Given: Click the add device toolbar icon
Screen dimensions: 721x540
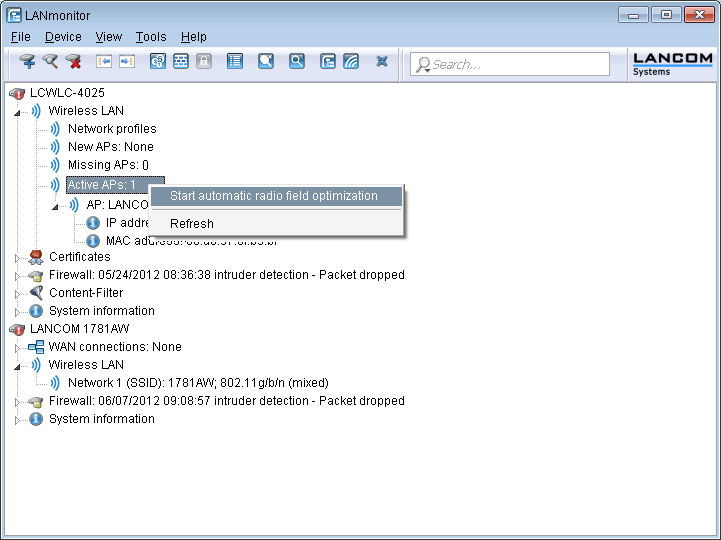Looking at the screenshot, I should pyautogui.click(x=28, y=62).
